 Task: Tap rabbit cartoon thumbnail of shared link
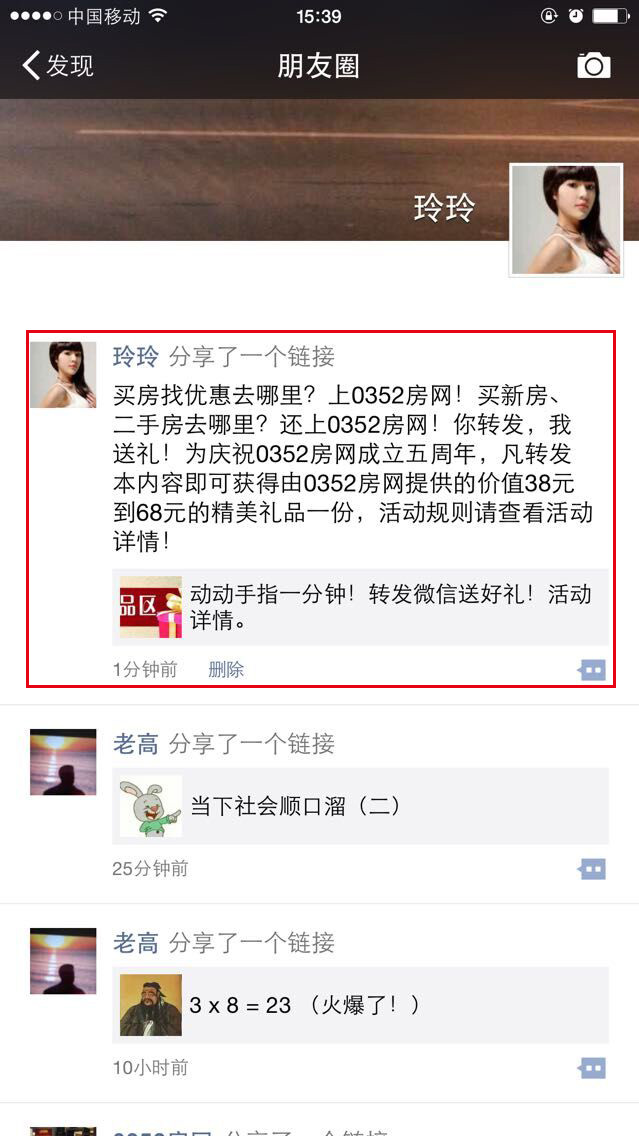pos(151,806)
